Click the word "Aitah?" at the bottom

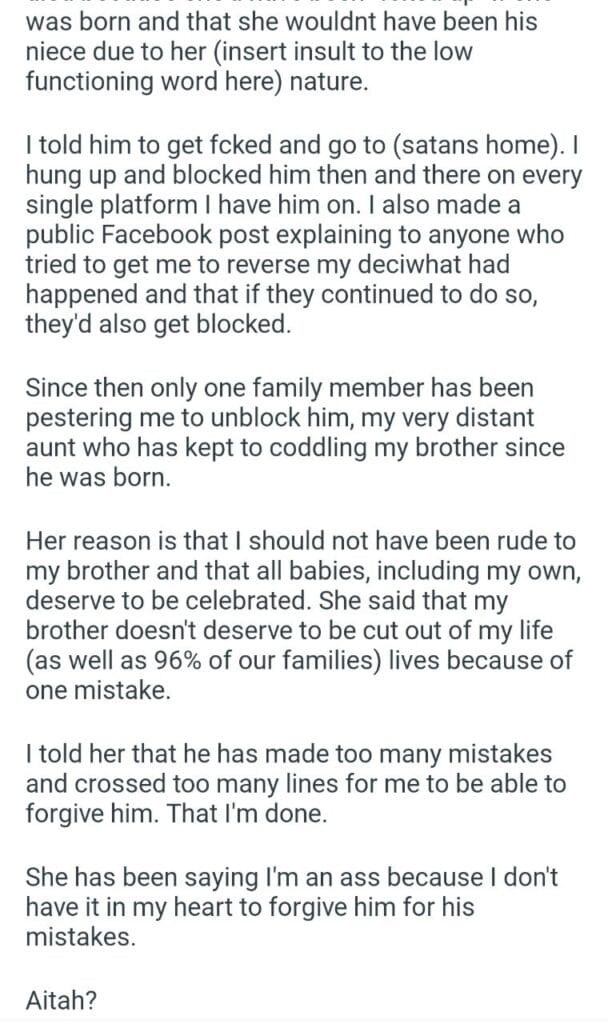point(55,997)
